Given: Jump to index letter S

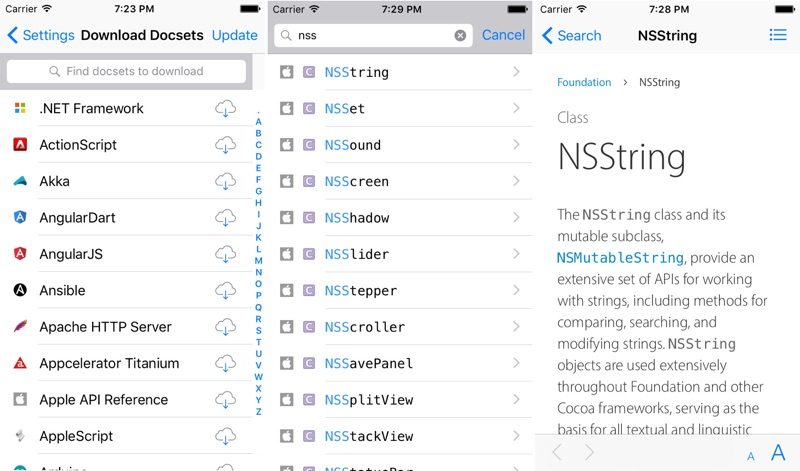Looking at the screenshot, I should pos(259,331).
